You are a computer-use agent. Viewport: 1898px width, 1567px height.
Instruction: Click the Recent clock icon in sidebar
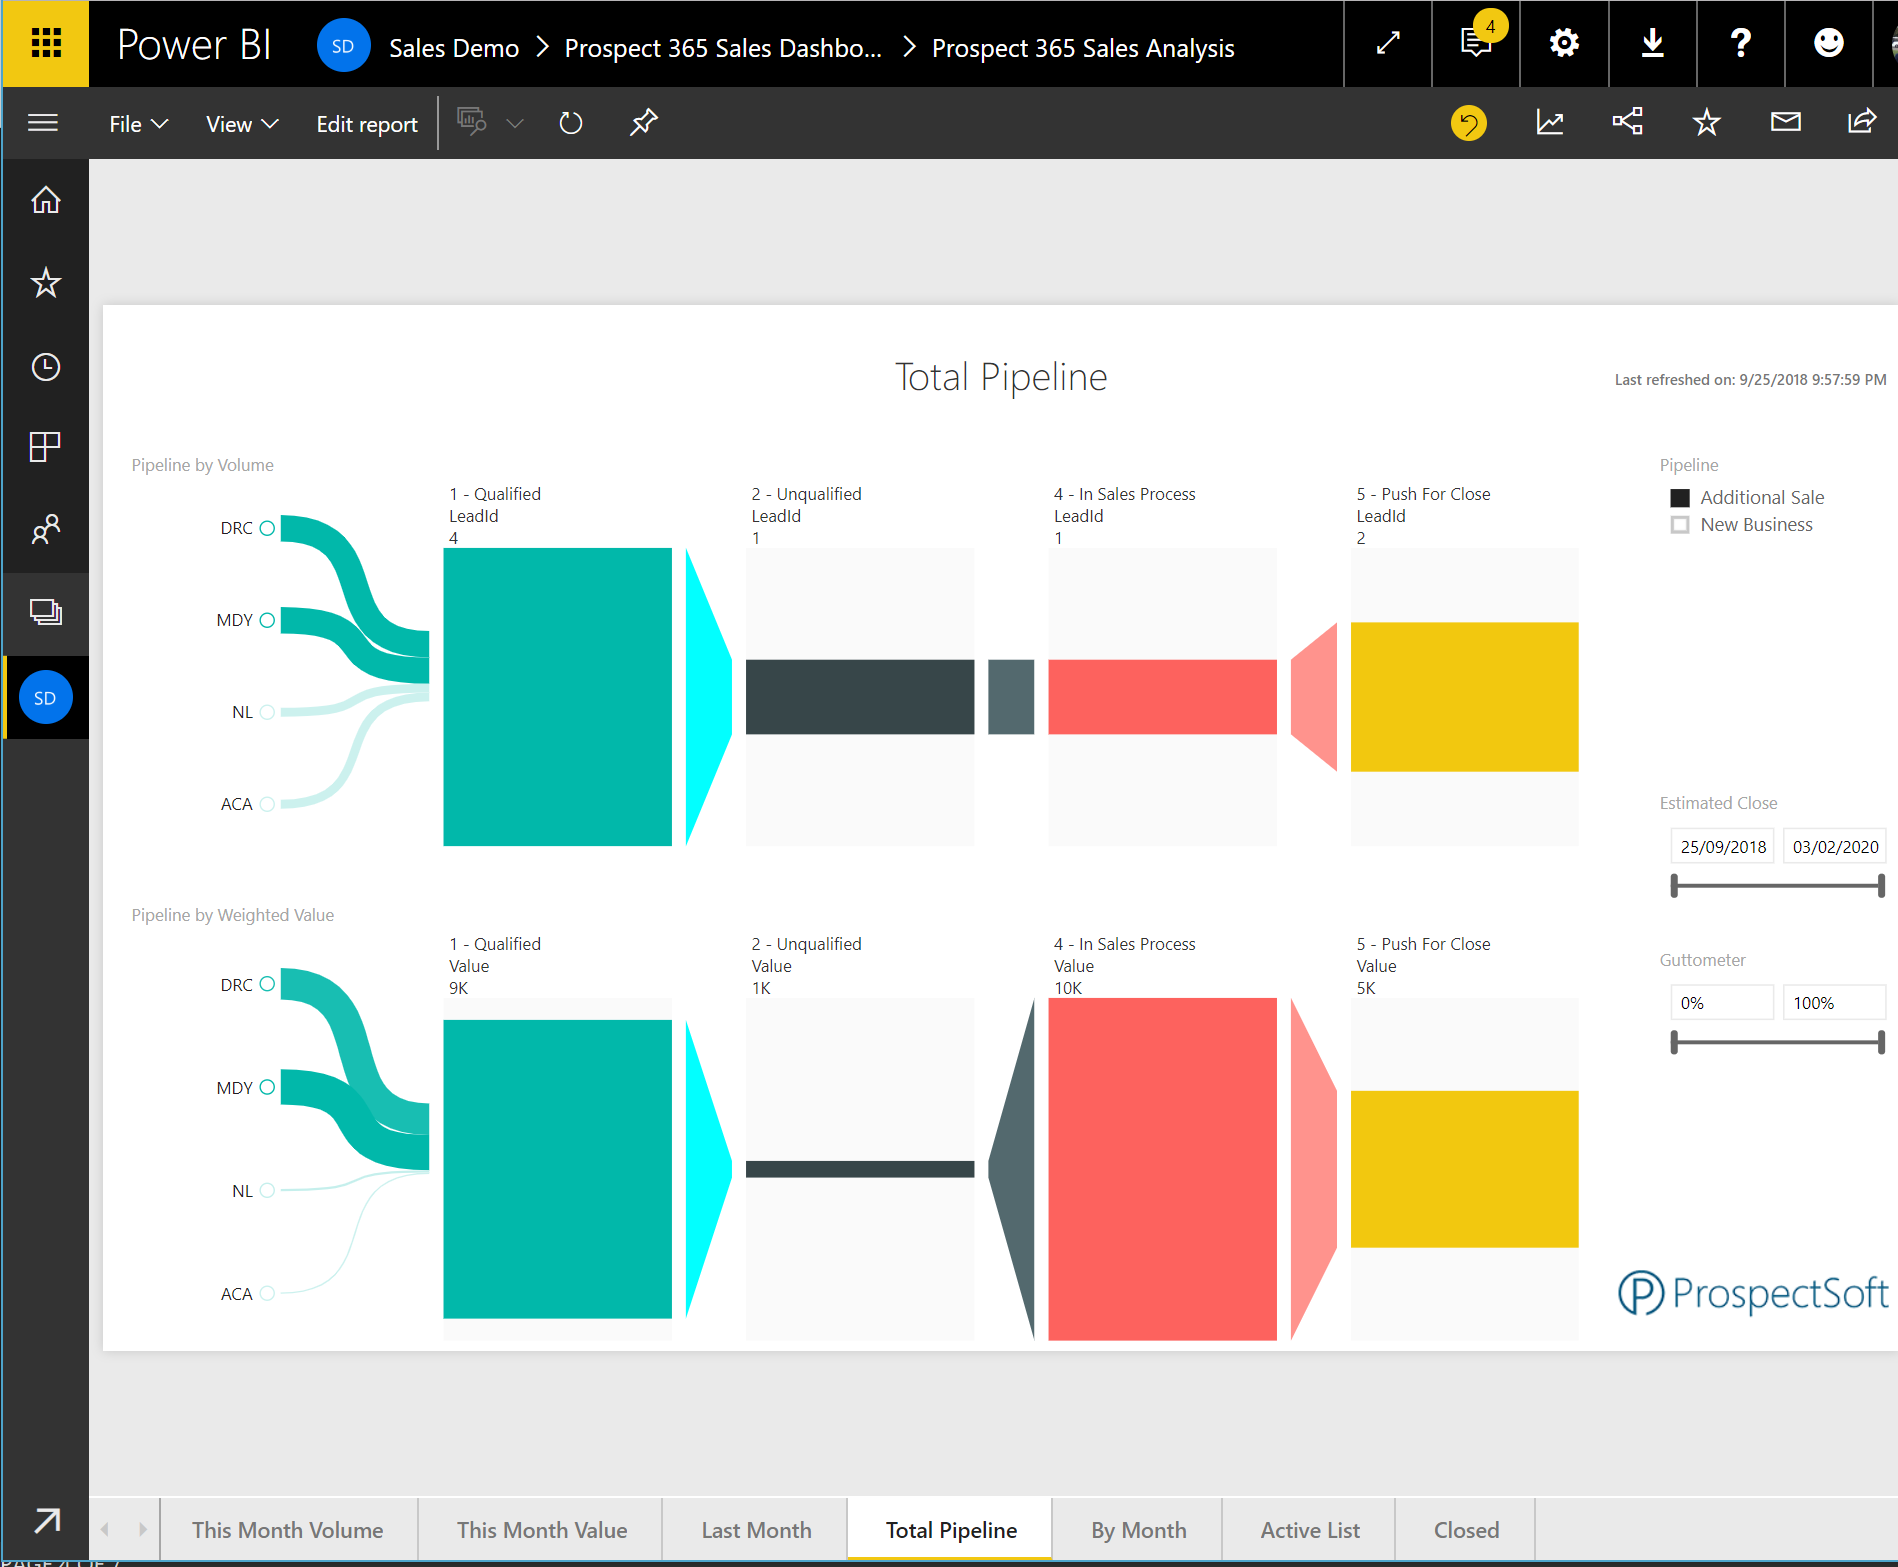pos(45,366)
